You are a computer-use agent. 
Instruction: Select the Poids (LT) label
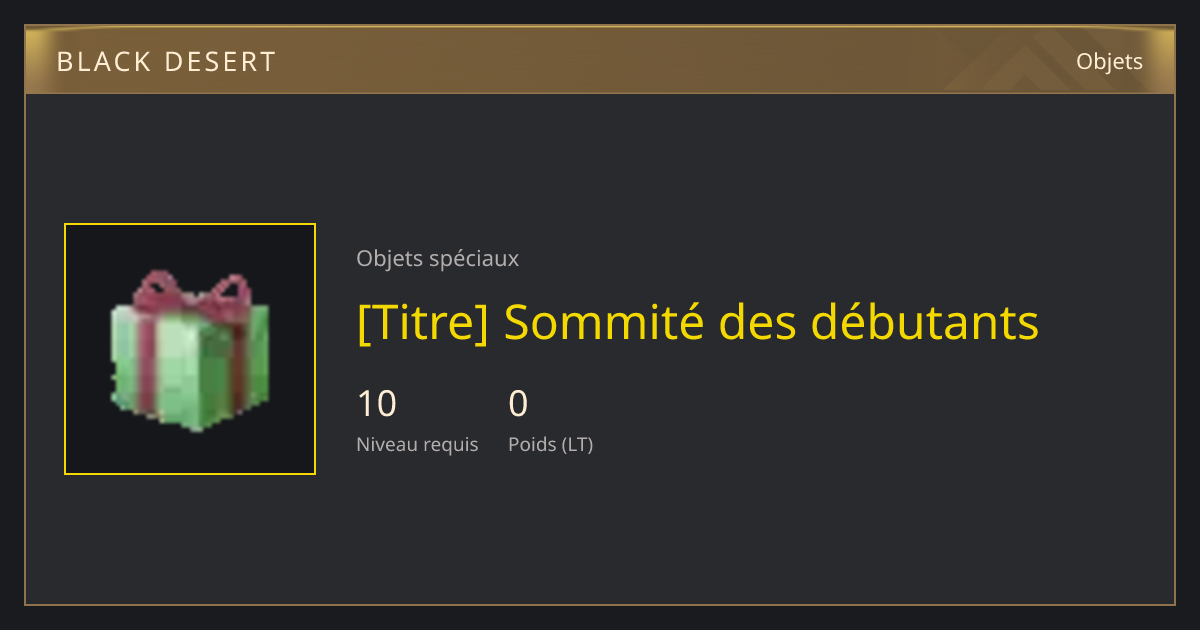click(550, 445)
